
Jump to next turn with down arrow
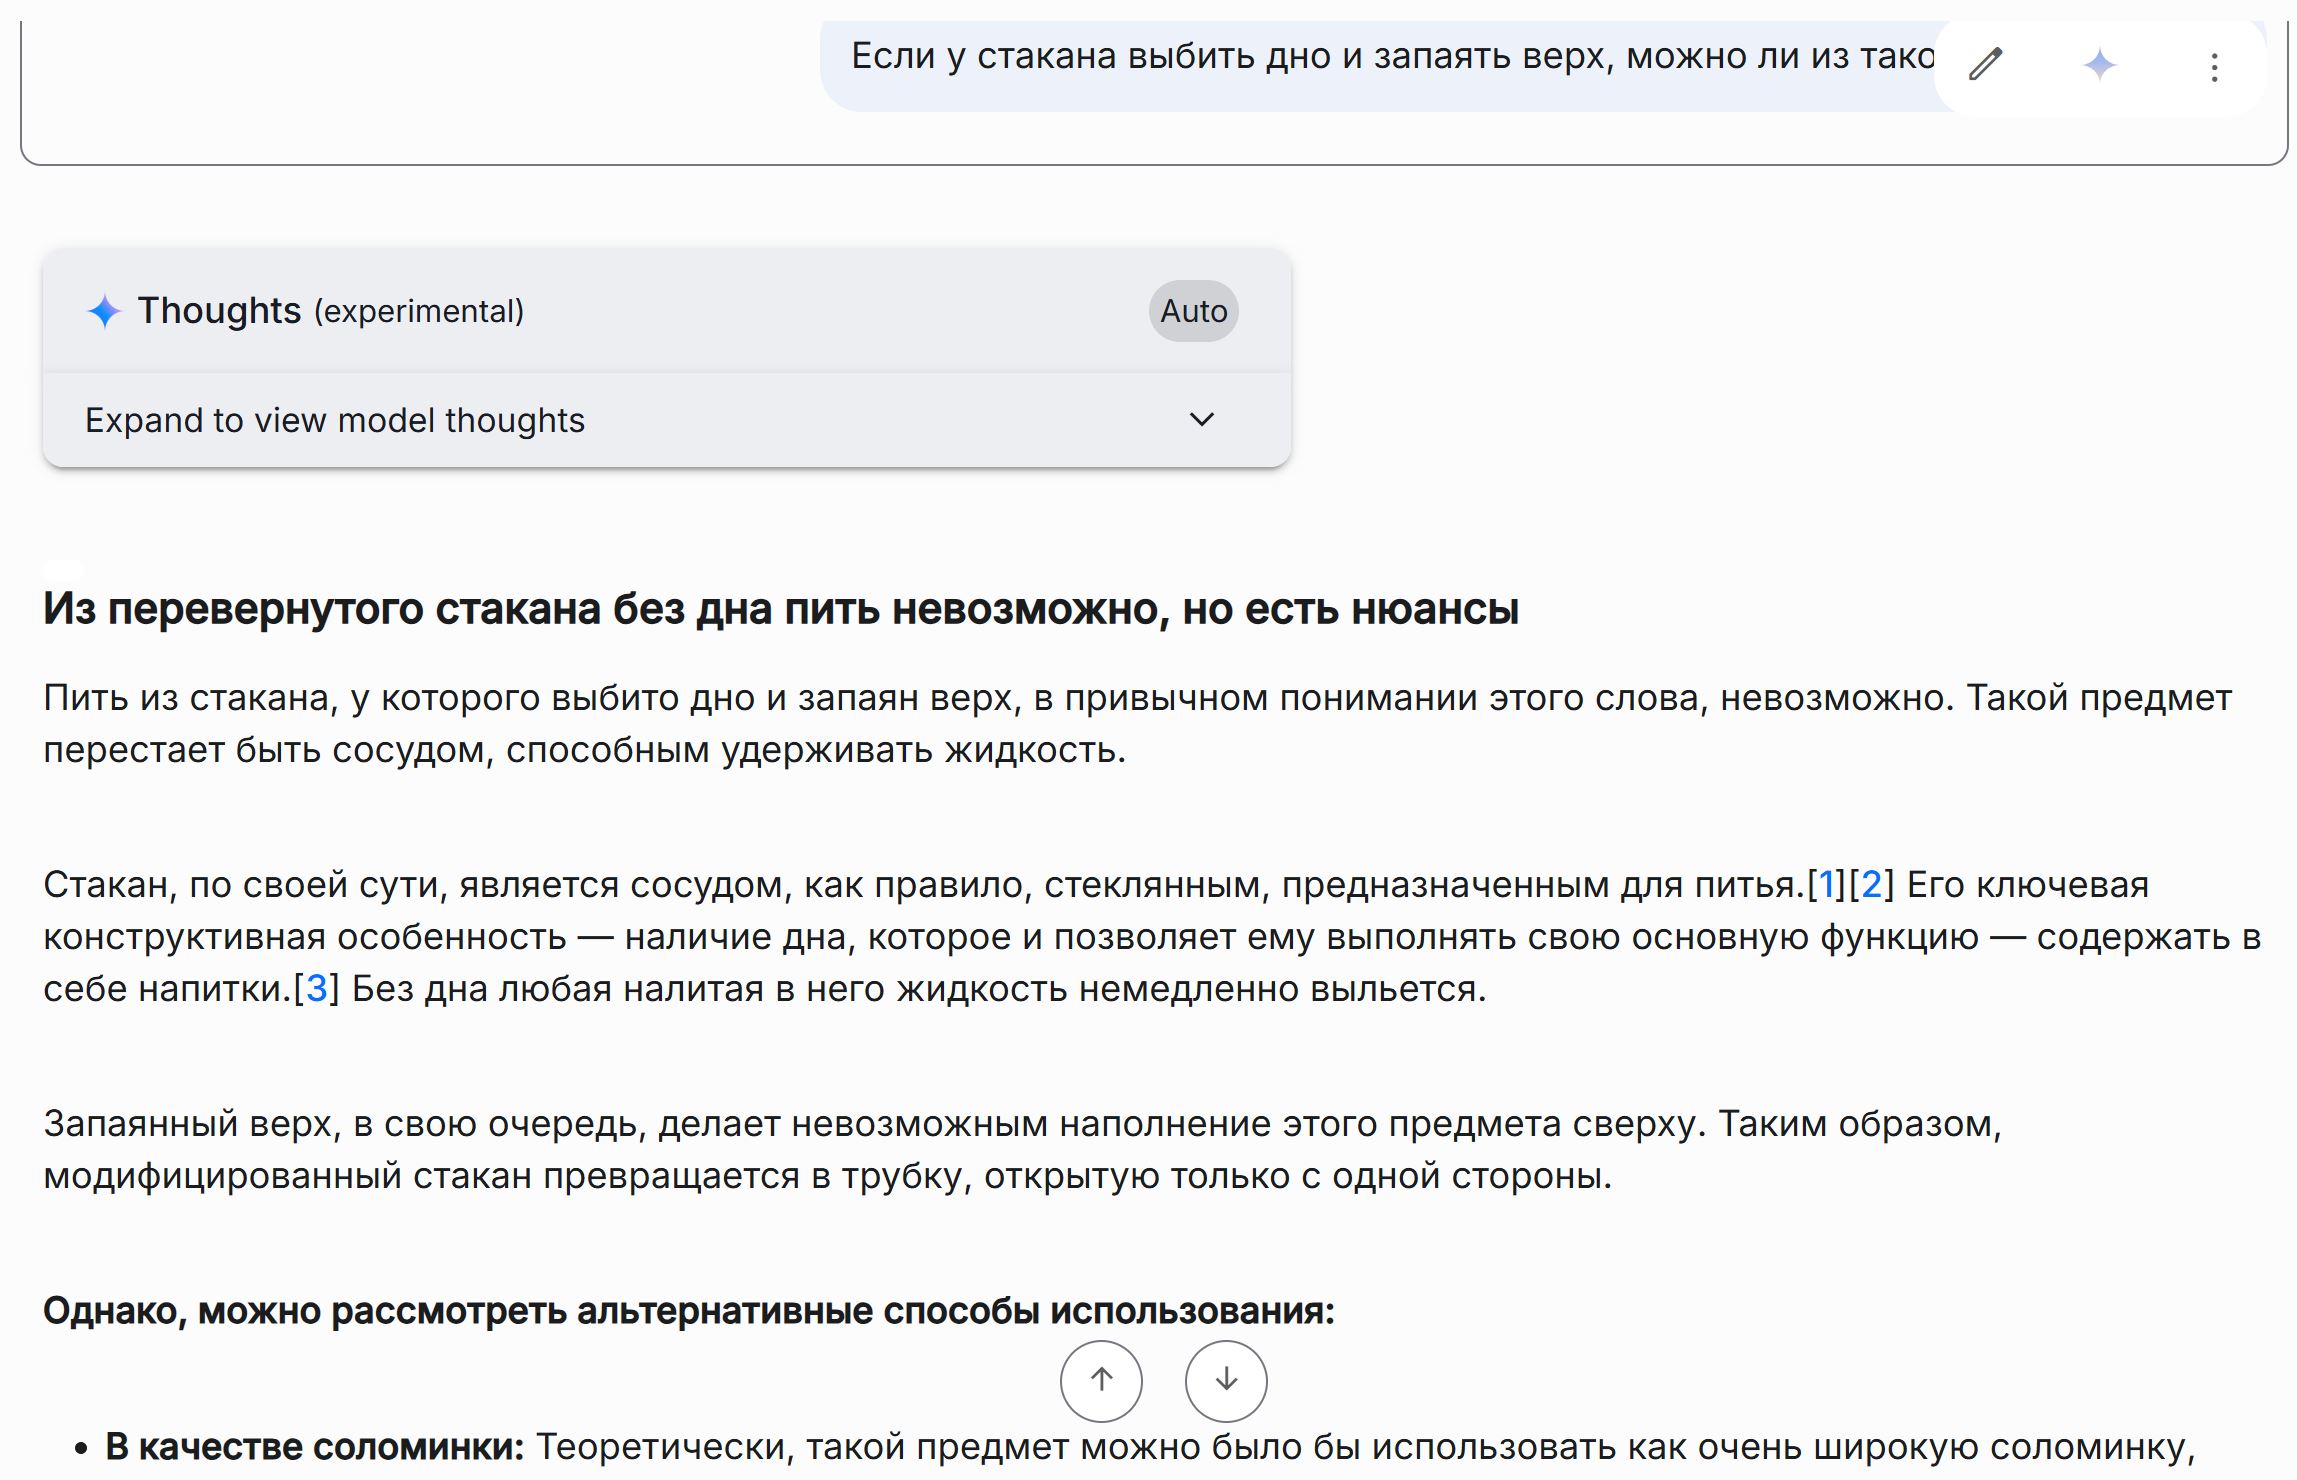[1226, 1381]
